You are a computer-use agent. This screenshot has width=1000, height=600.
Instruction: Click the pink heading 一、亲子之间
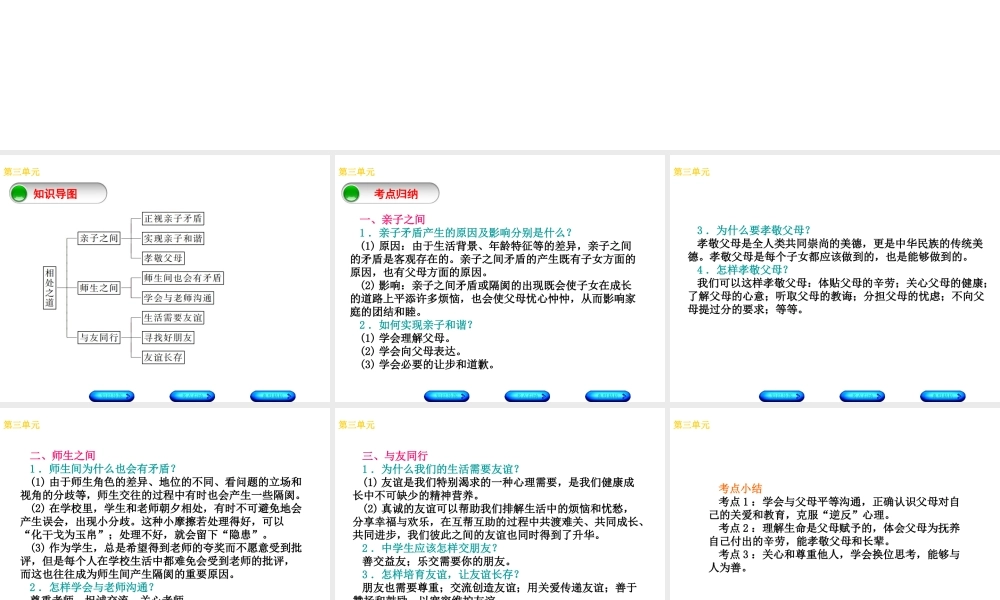pyautogui.click(x=392, y=219)
